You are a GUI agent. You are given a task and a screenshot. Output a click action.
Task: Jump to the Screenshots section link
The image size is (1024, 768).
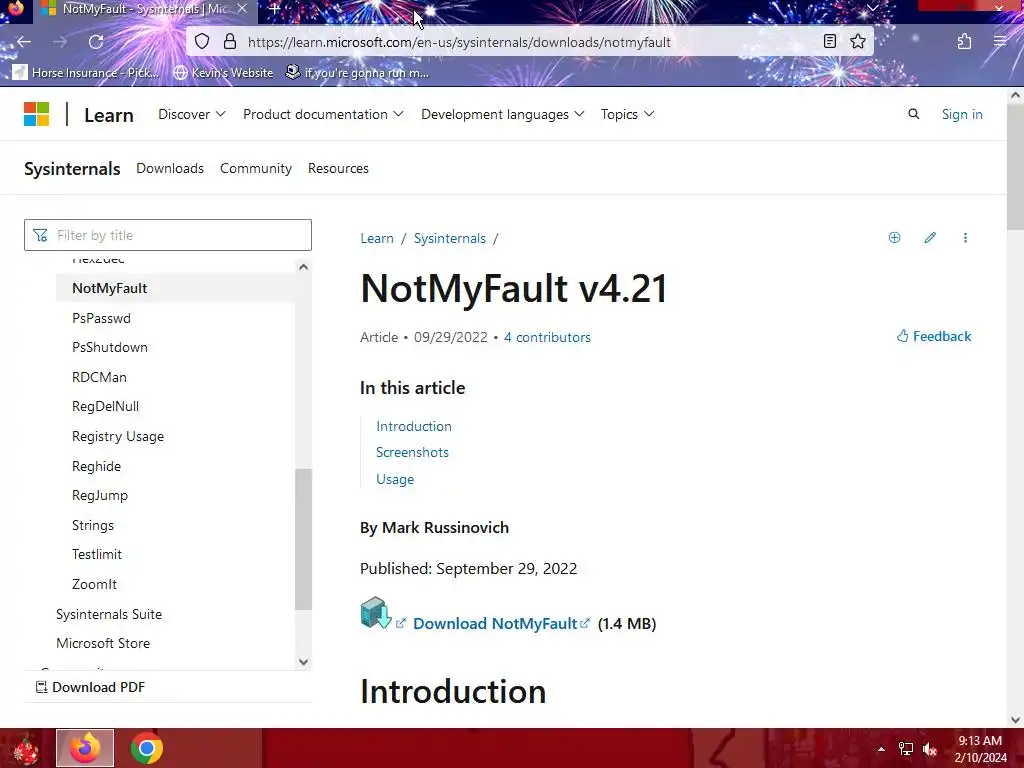coord(412,453)
